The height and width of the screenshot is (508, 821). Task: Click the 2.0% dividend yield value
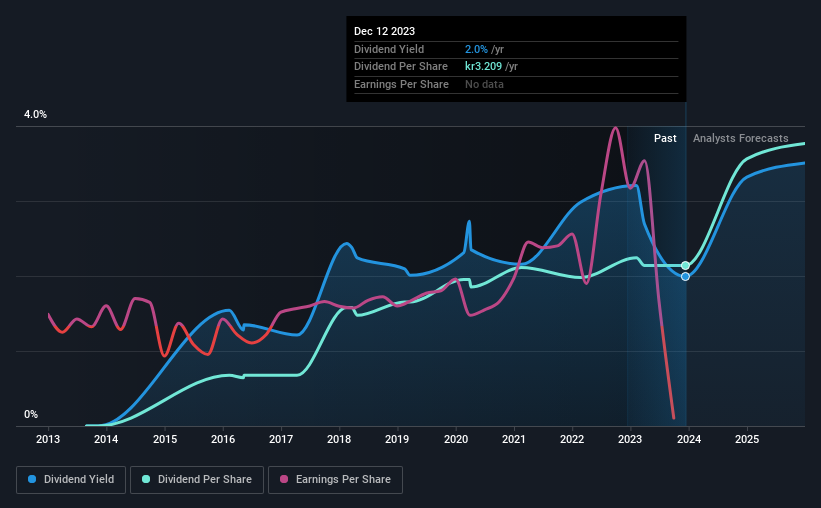click(476, 49)
